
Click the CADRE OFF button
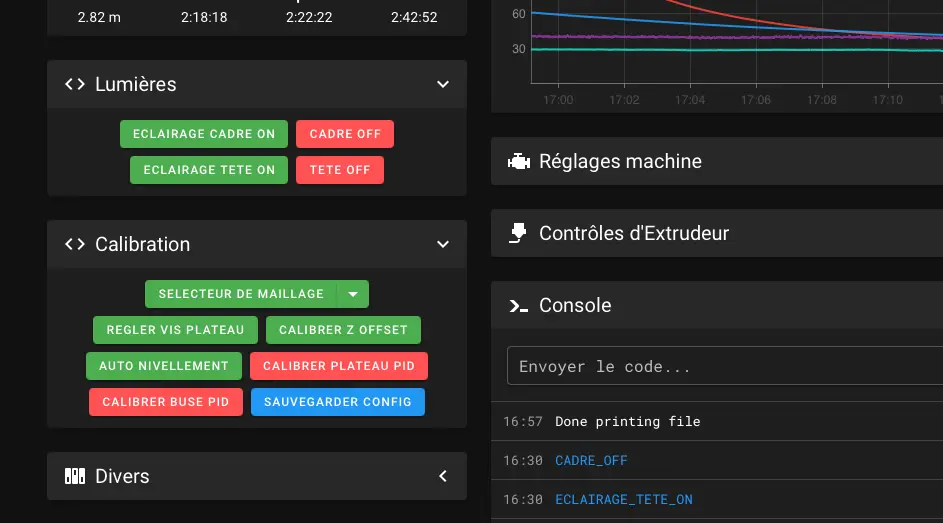coord(345,134)
